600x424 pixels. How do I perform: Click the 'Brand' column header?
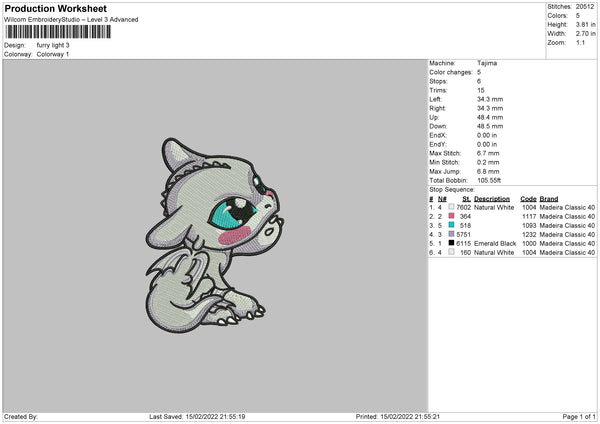549,199
